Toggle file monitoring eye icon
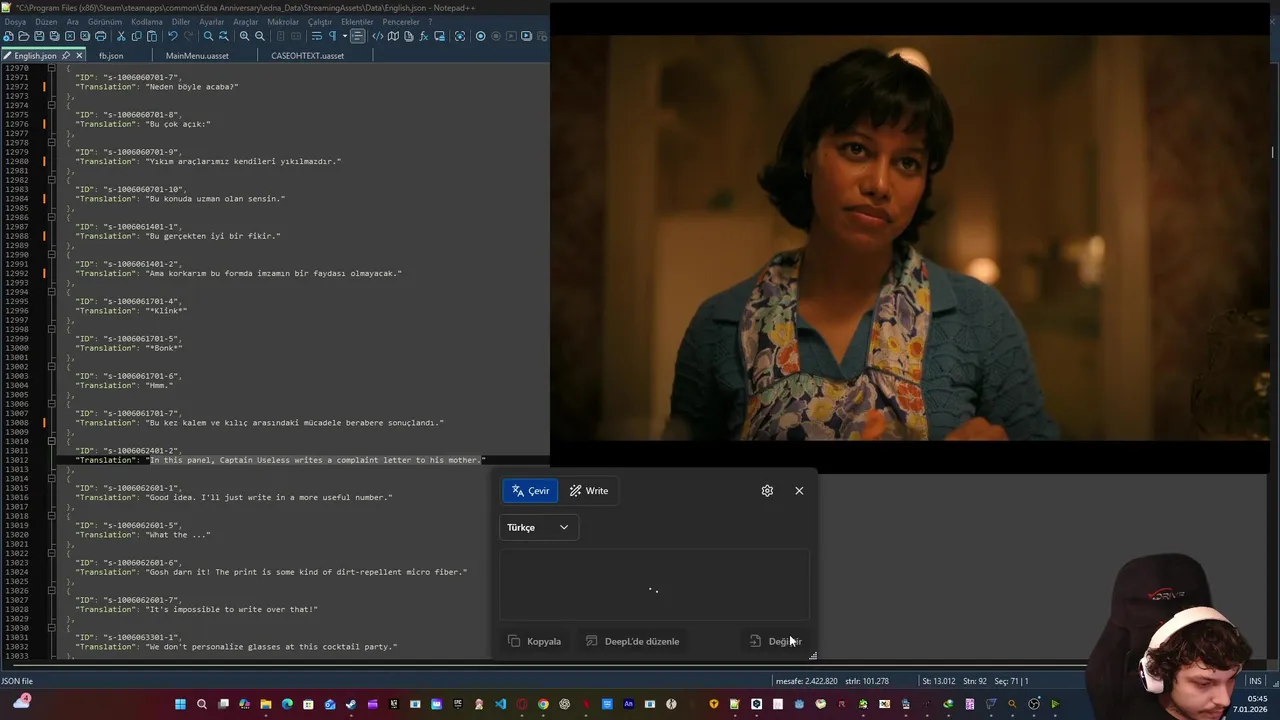1280x720 pixels. pos(460,36)
